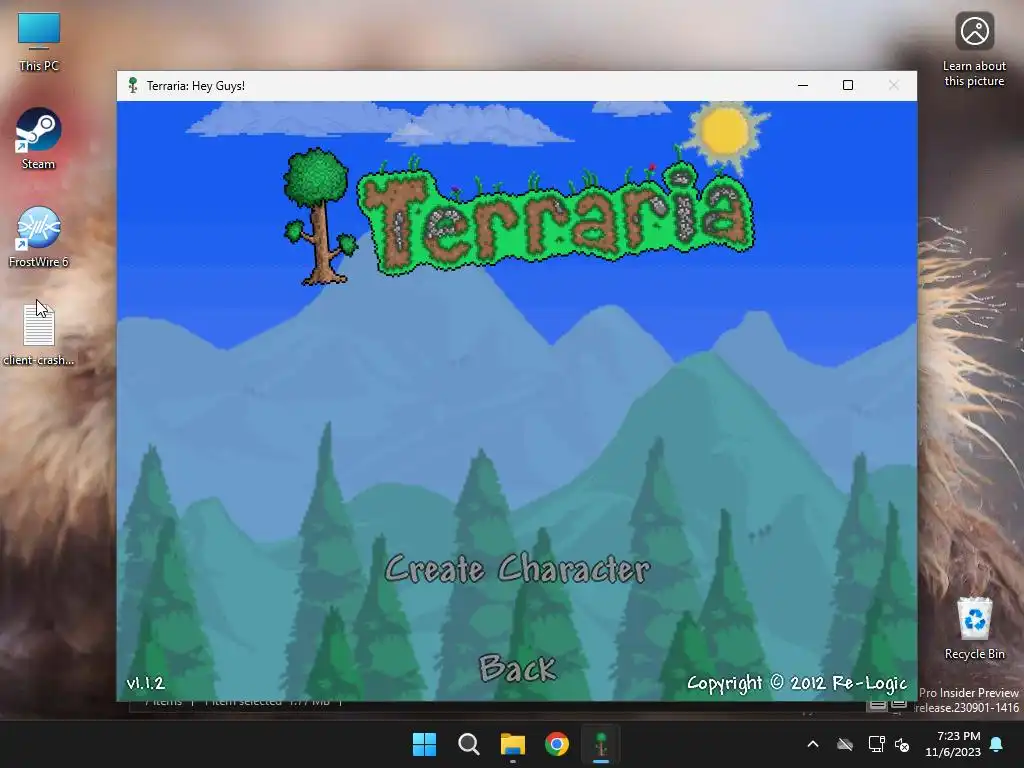1024x768 pixels.
Task: Click the Terraria tree icon in the title bar
Action: [x=133, y=86]
